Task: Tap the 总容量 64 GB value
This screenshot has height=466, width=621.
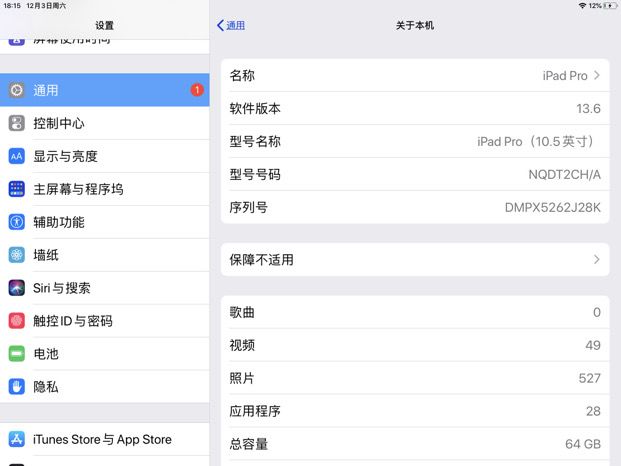Action: pos(583,444)
